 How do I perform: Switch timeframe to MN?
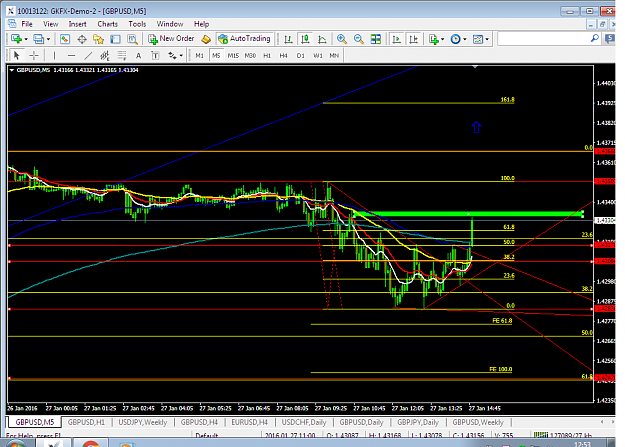334,55
